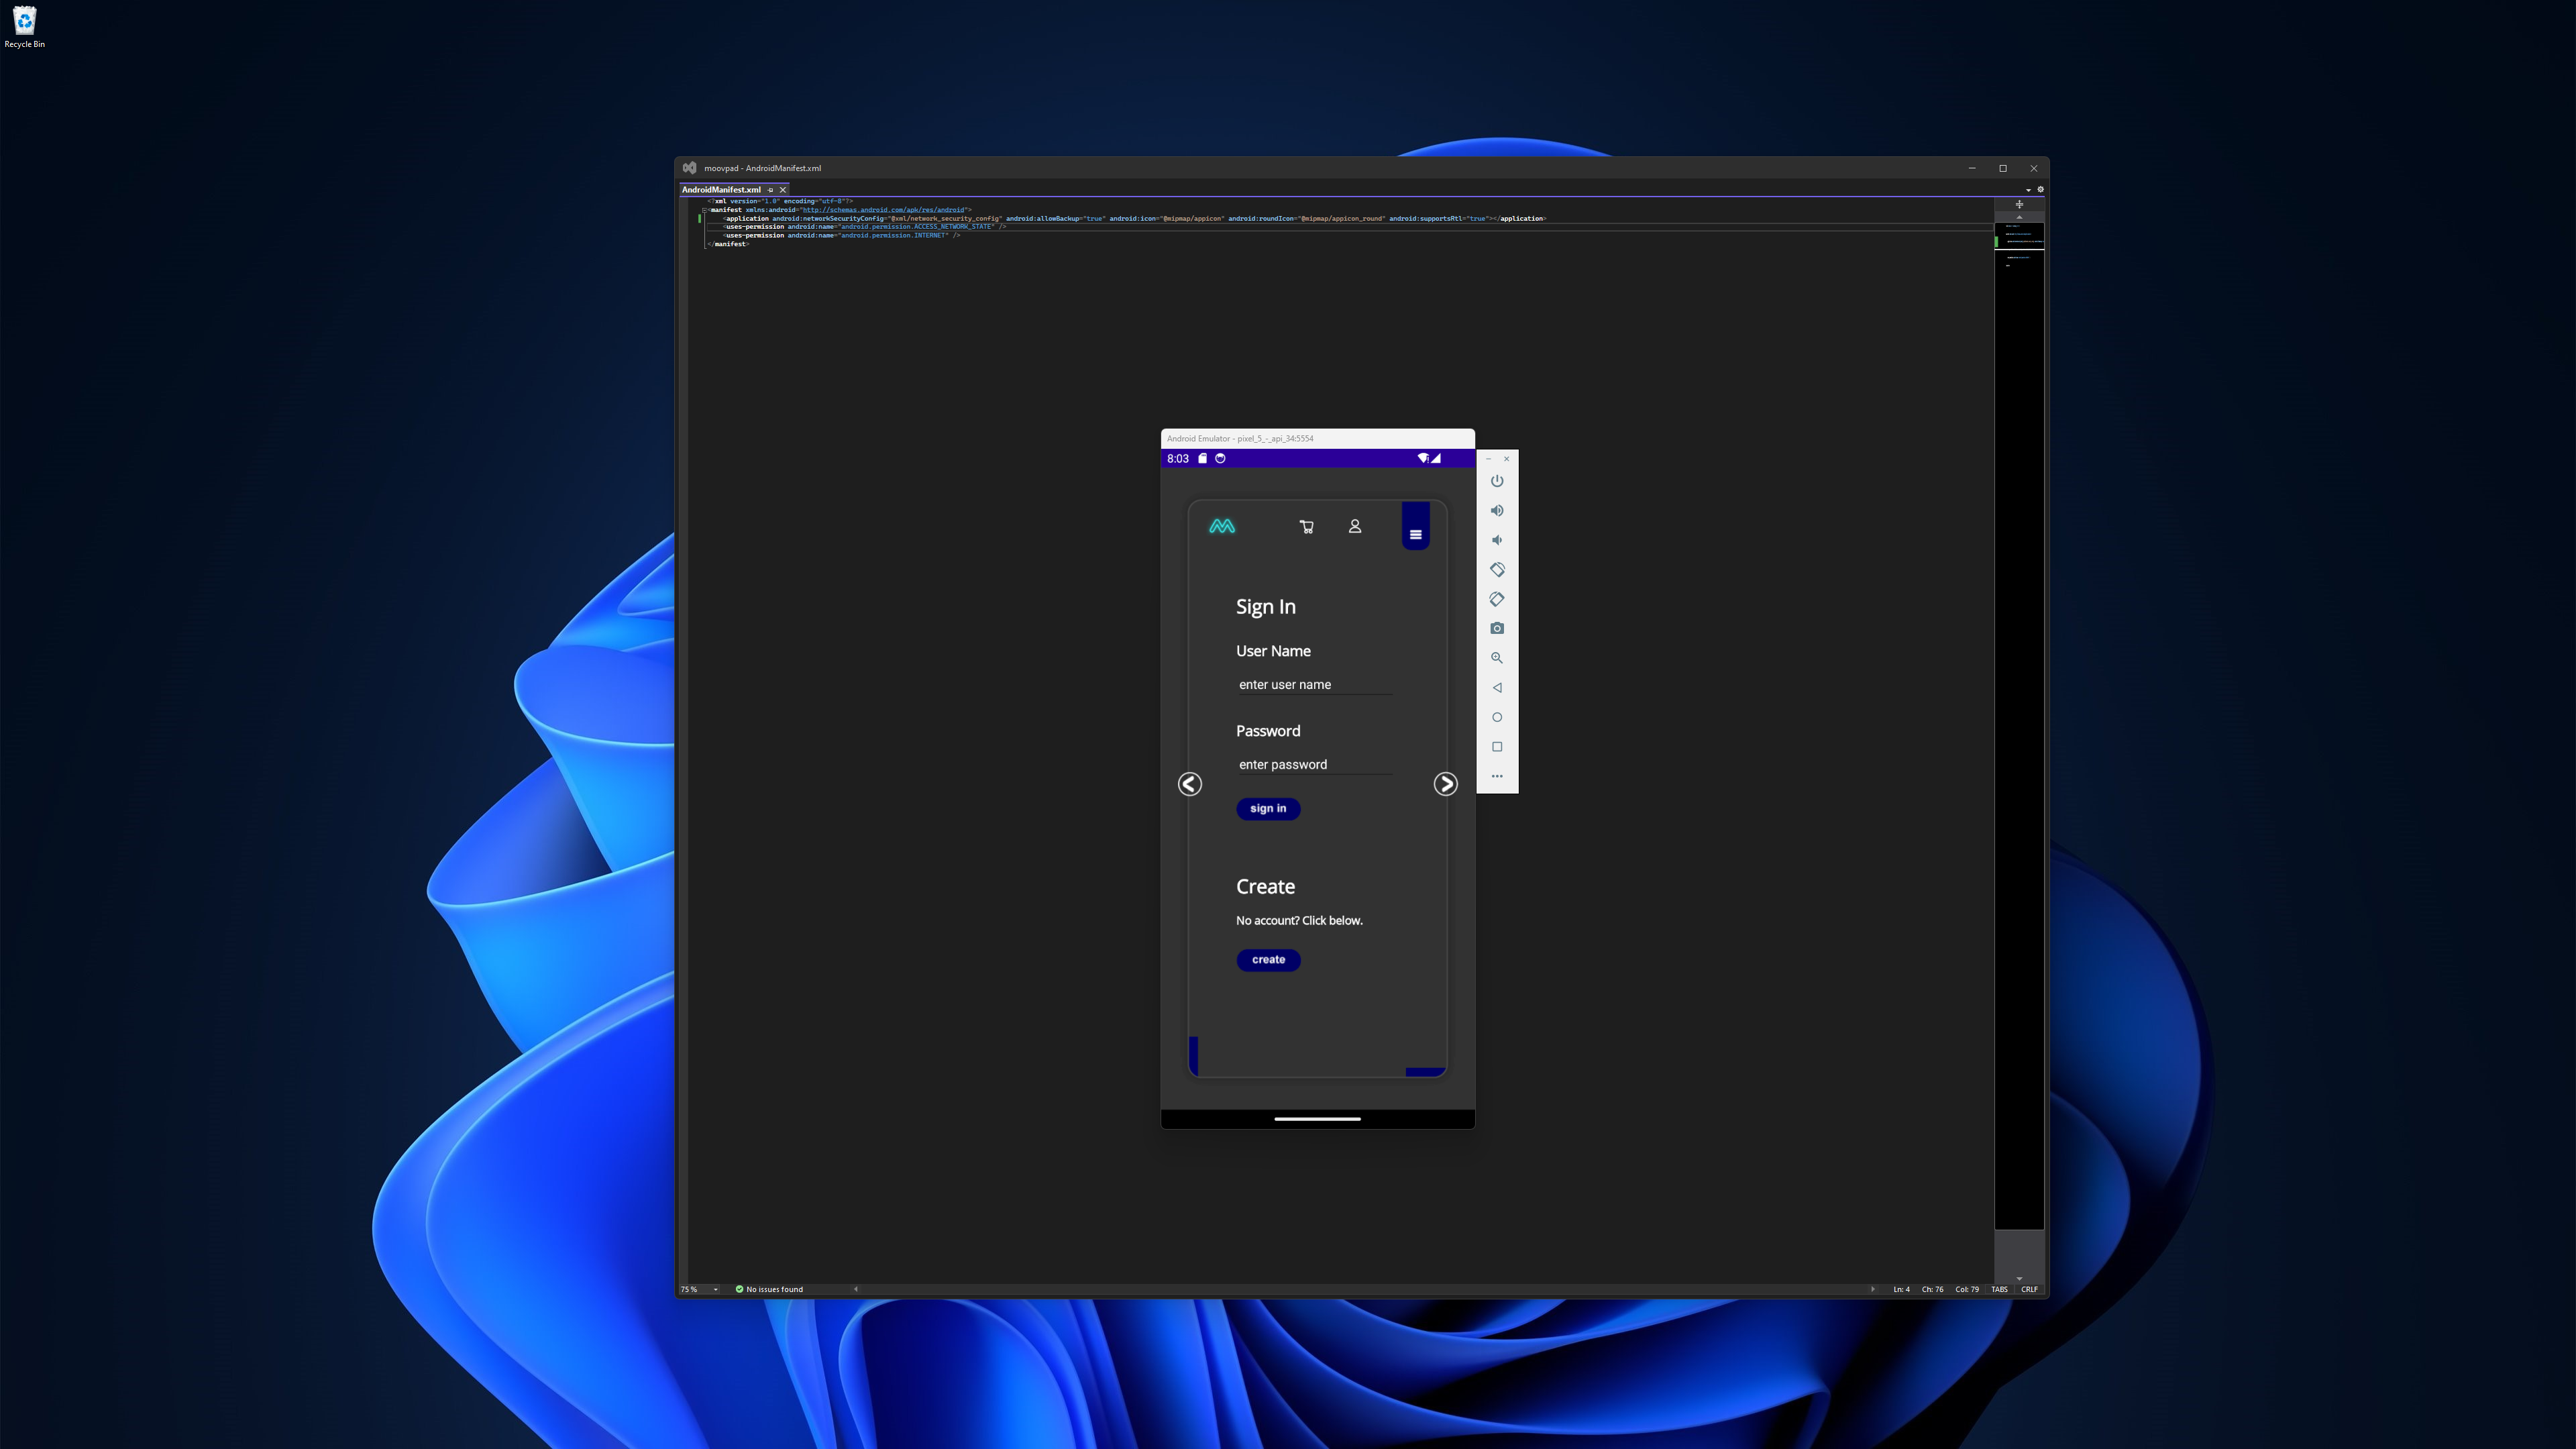Open Recycle Bin on the desktop
Viewport: 2576px width, 1449px height.
[x=24, y=27]
